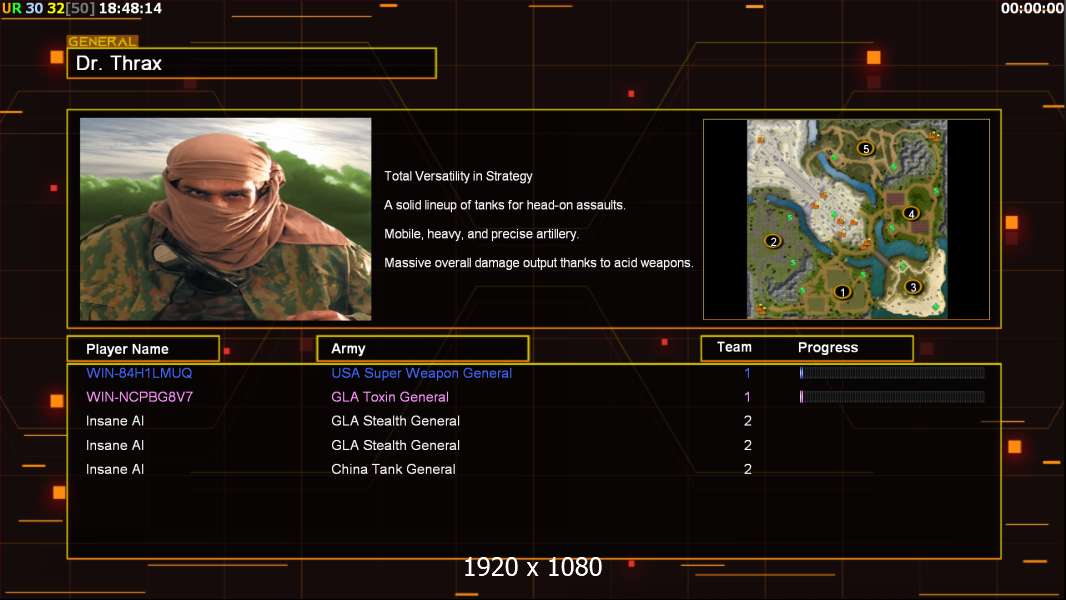Click the battlefield minimap preview
This screenshot has height=600, width=1066.
pyautogui.click(x=846, y=219)
